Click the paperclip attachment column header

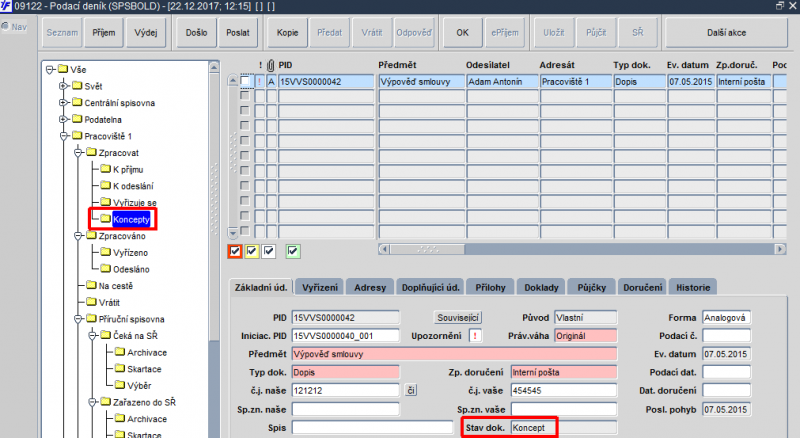coord(270,65)
